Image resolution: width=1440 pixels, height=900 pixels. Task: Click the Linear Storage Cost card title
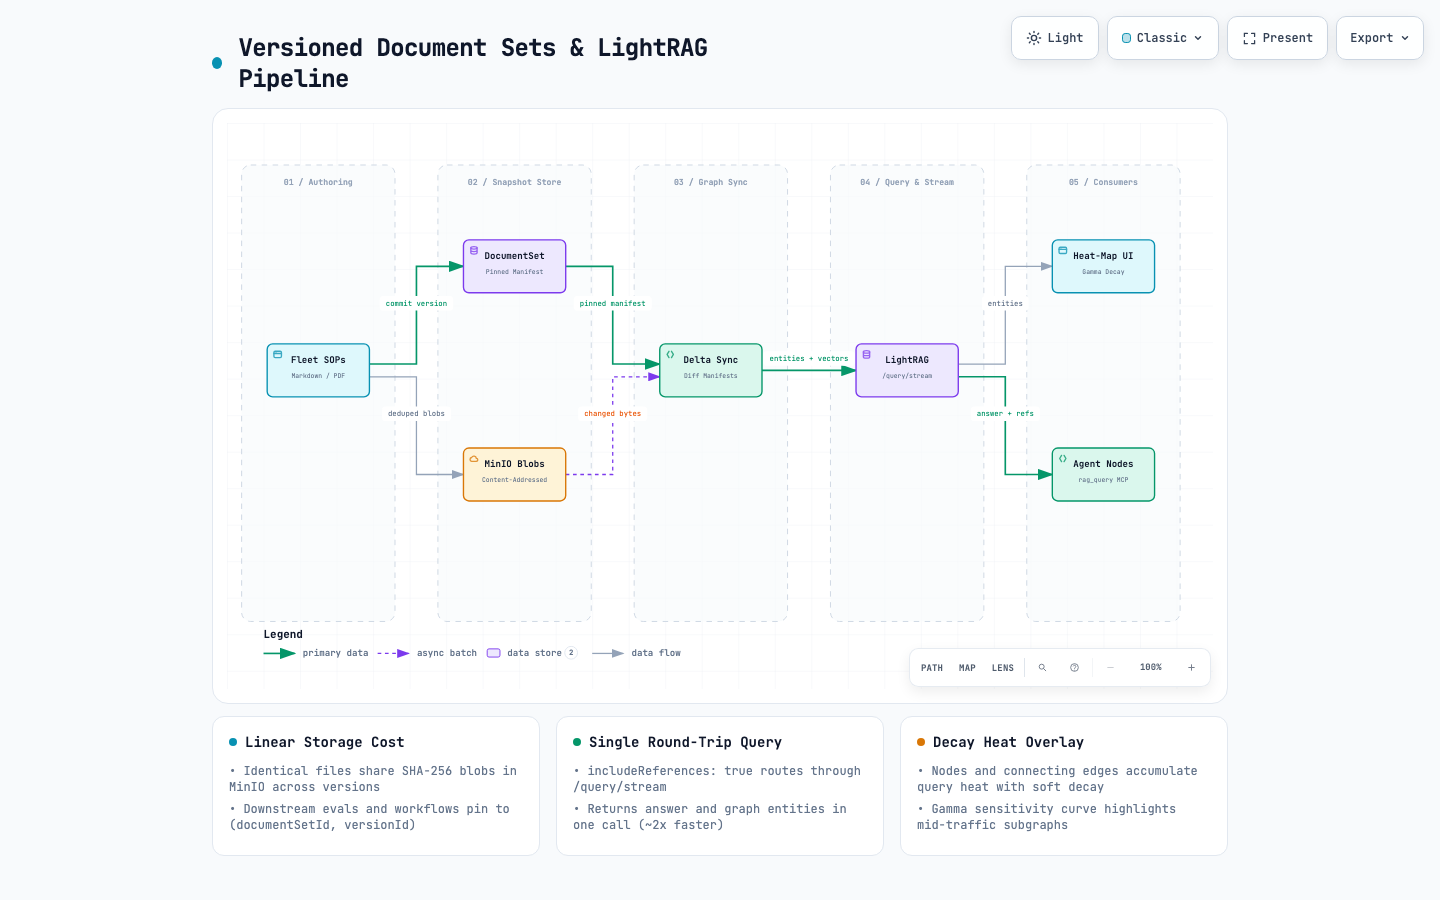[325, 742]
